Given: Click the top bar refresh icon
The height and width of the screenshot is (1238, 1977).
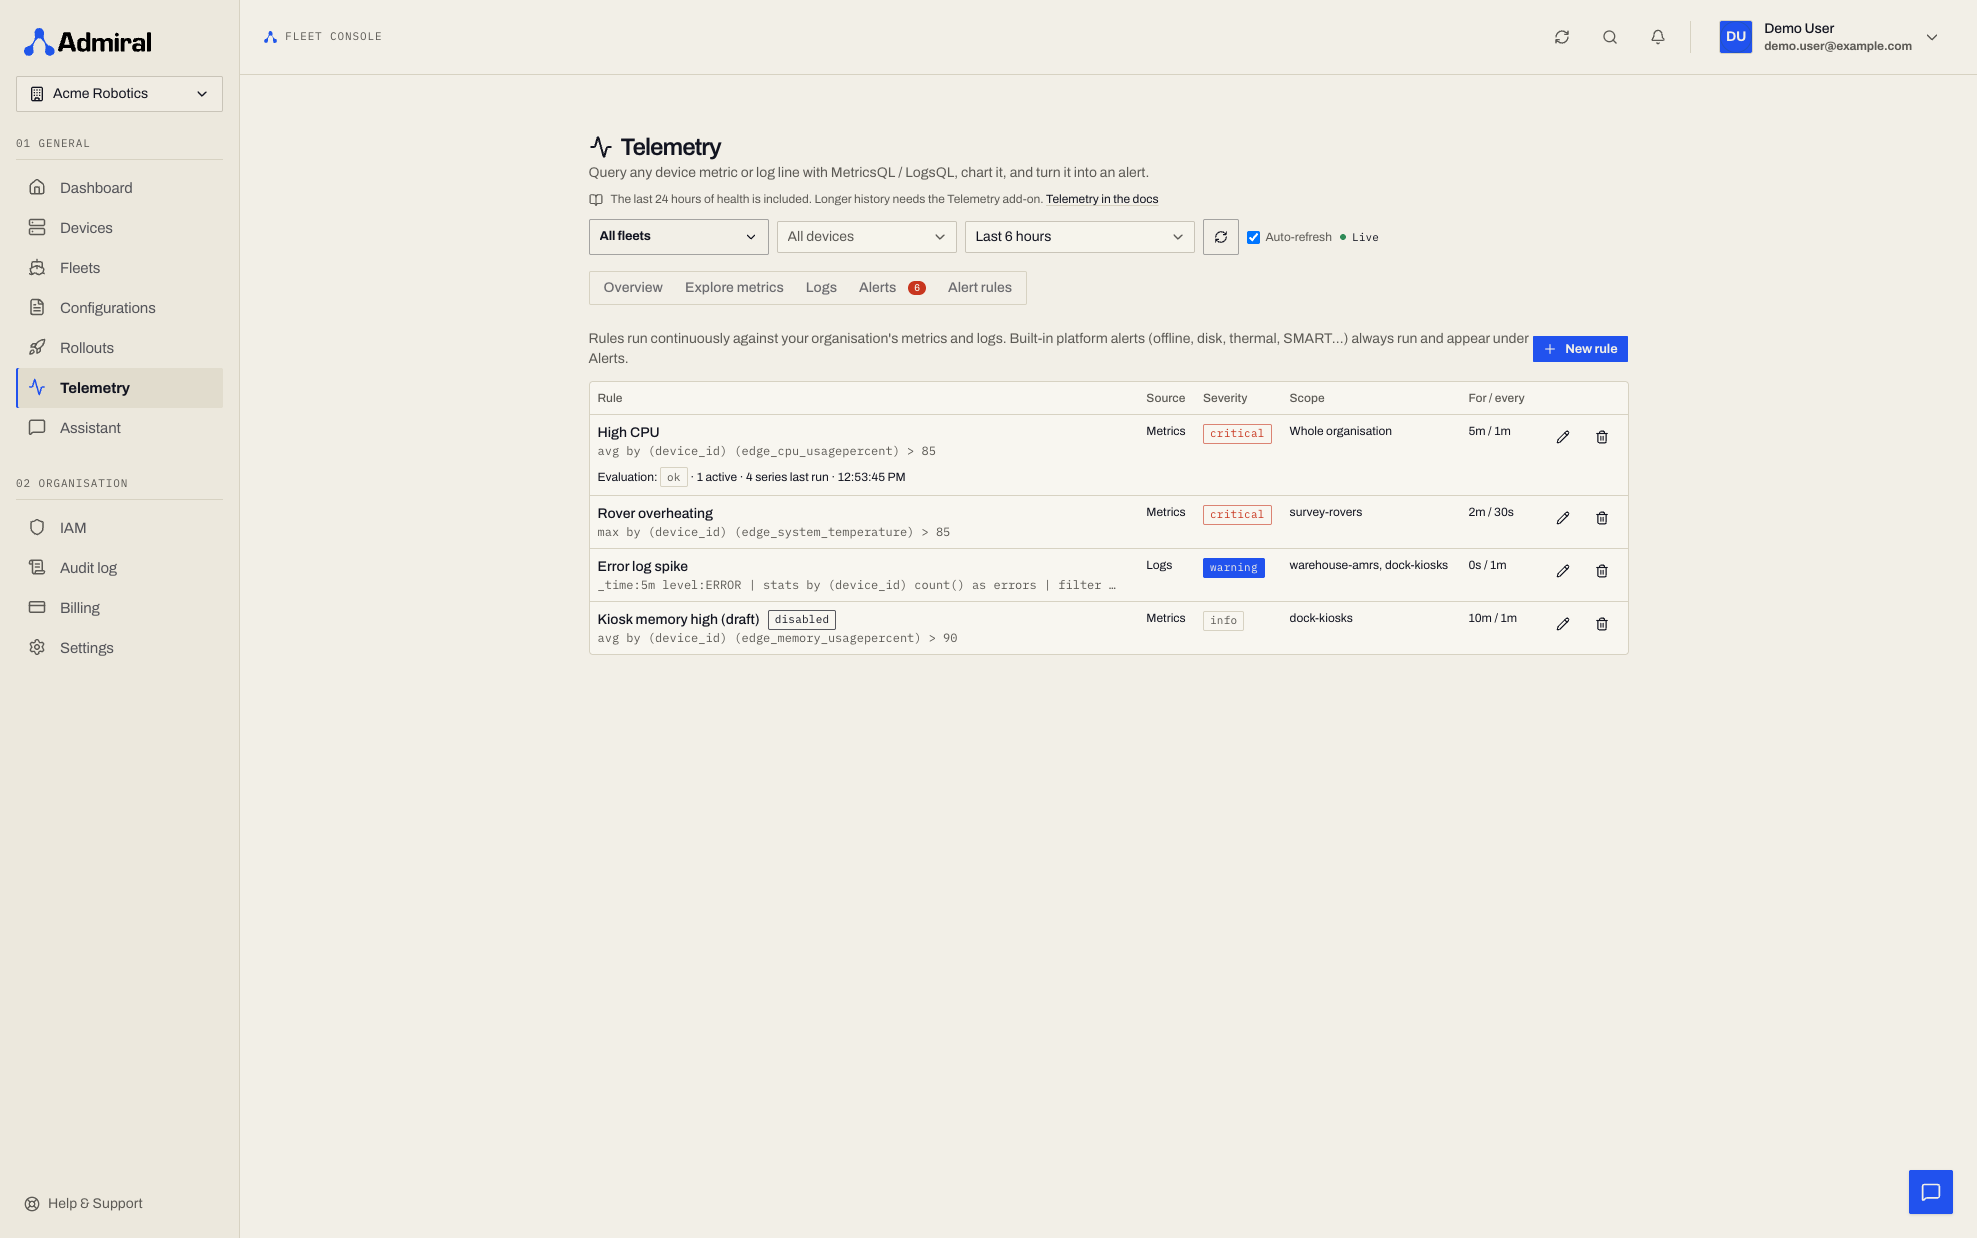Looking at the screenshot, I should 1562,37.
